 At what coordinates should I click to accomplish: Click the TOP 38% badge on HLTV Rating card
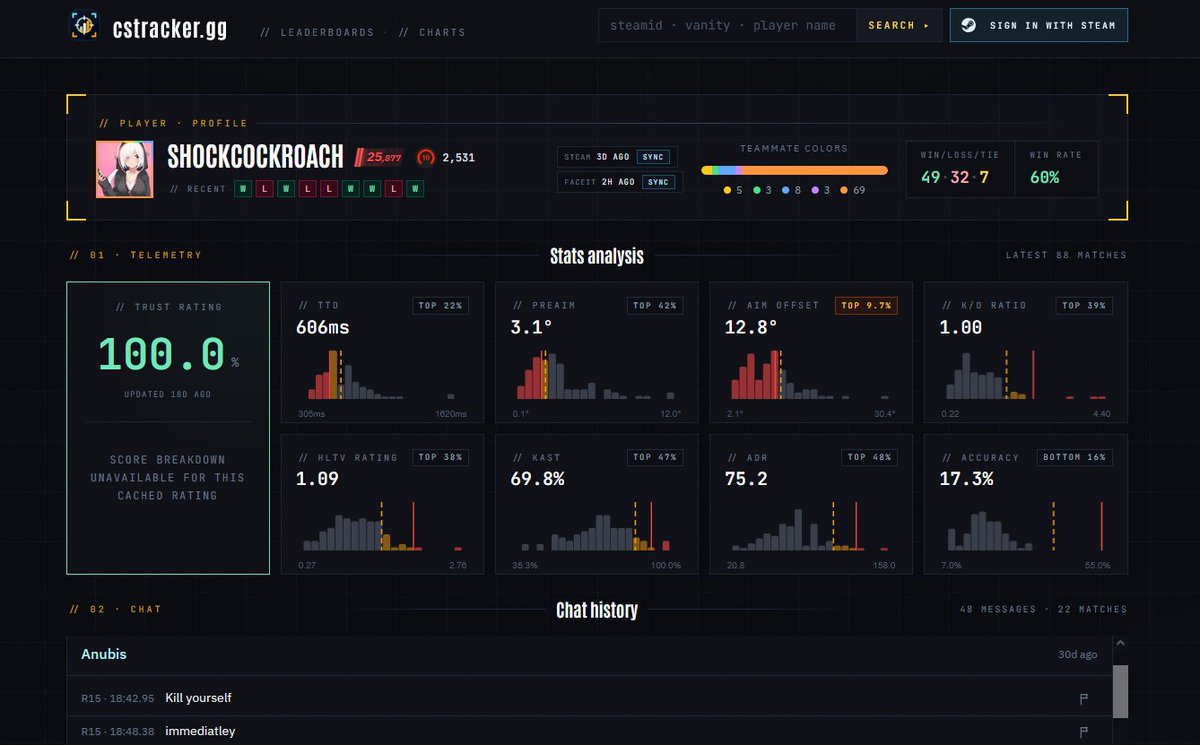click(x=441, y=457)
